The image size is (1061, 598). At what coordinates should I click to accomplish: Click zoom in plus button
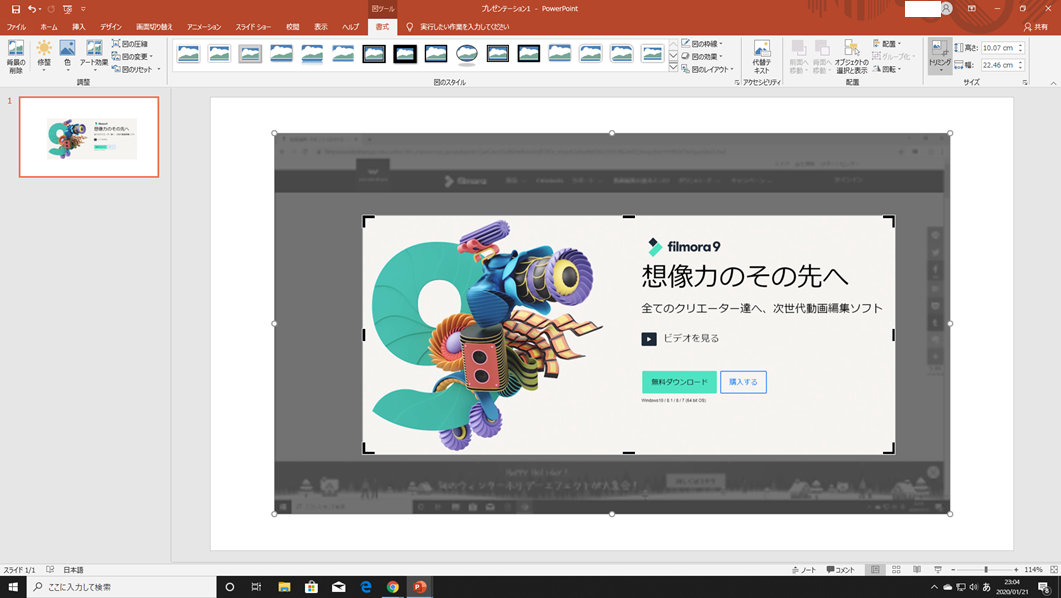click(x=1016, y=570)
